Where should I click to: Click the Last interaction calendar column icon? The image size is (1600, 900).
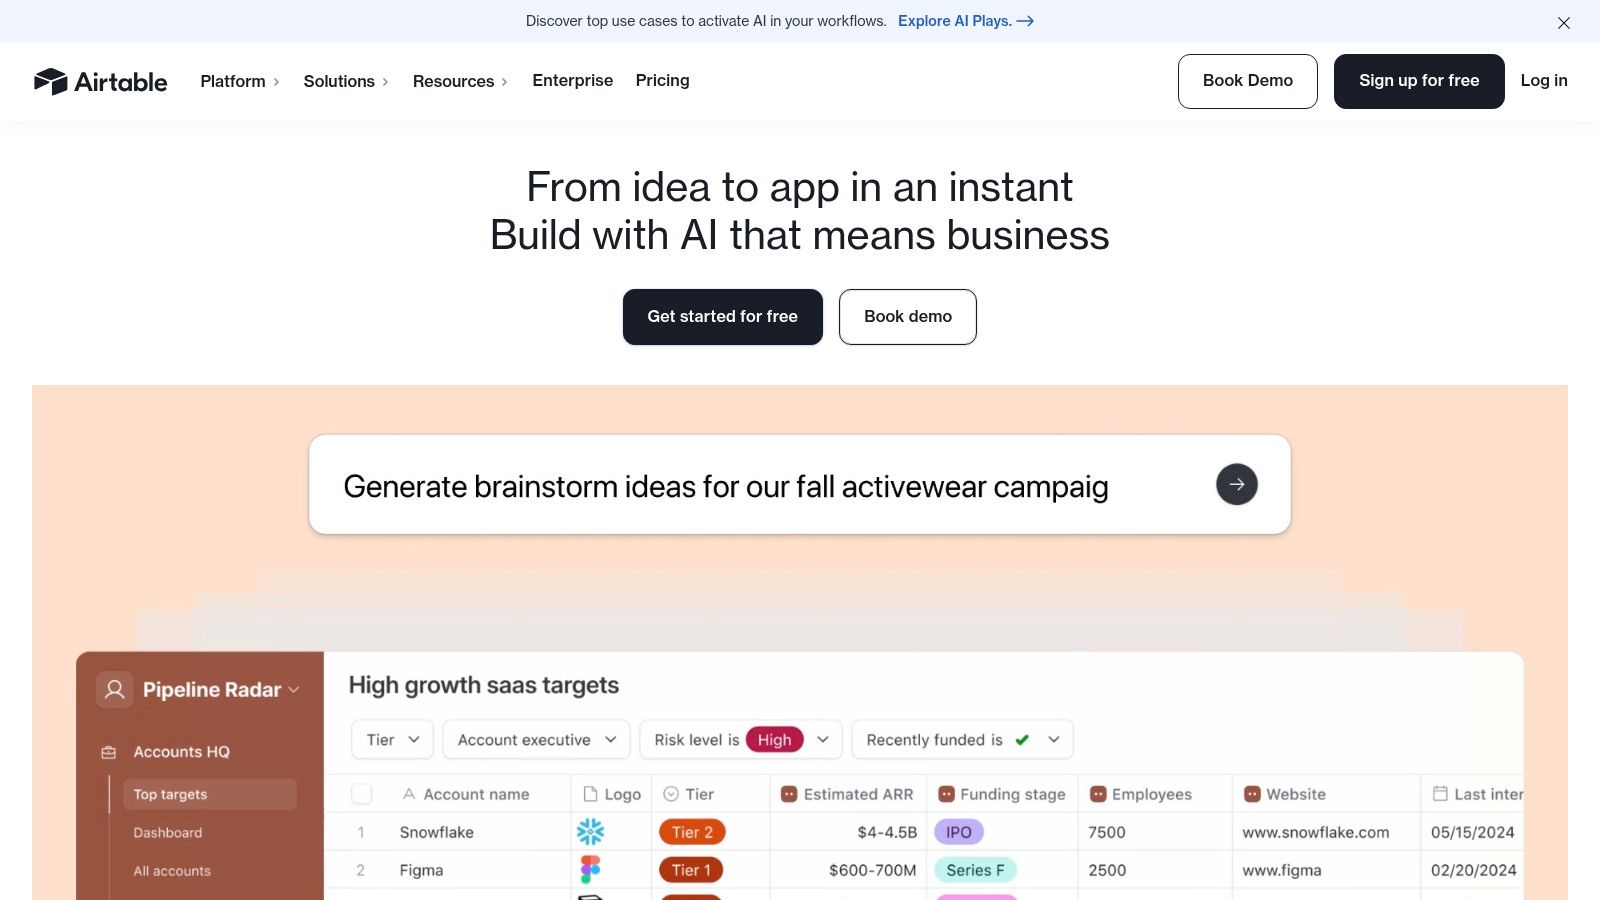pos(1440,794)
